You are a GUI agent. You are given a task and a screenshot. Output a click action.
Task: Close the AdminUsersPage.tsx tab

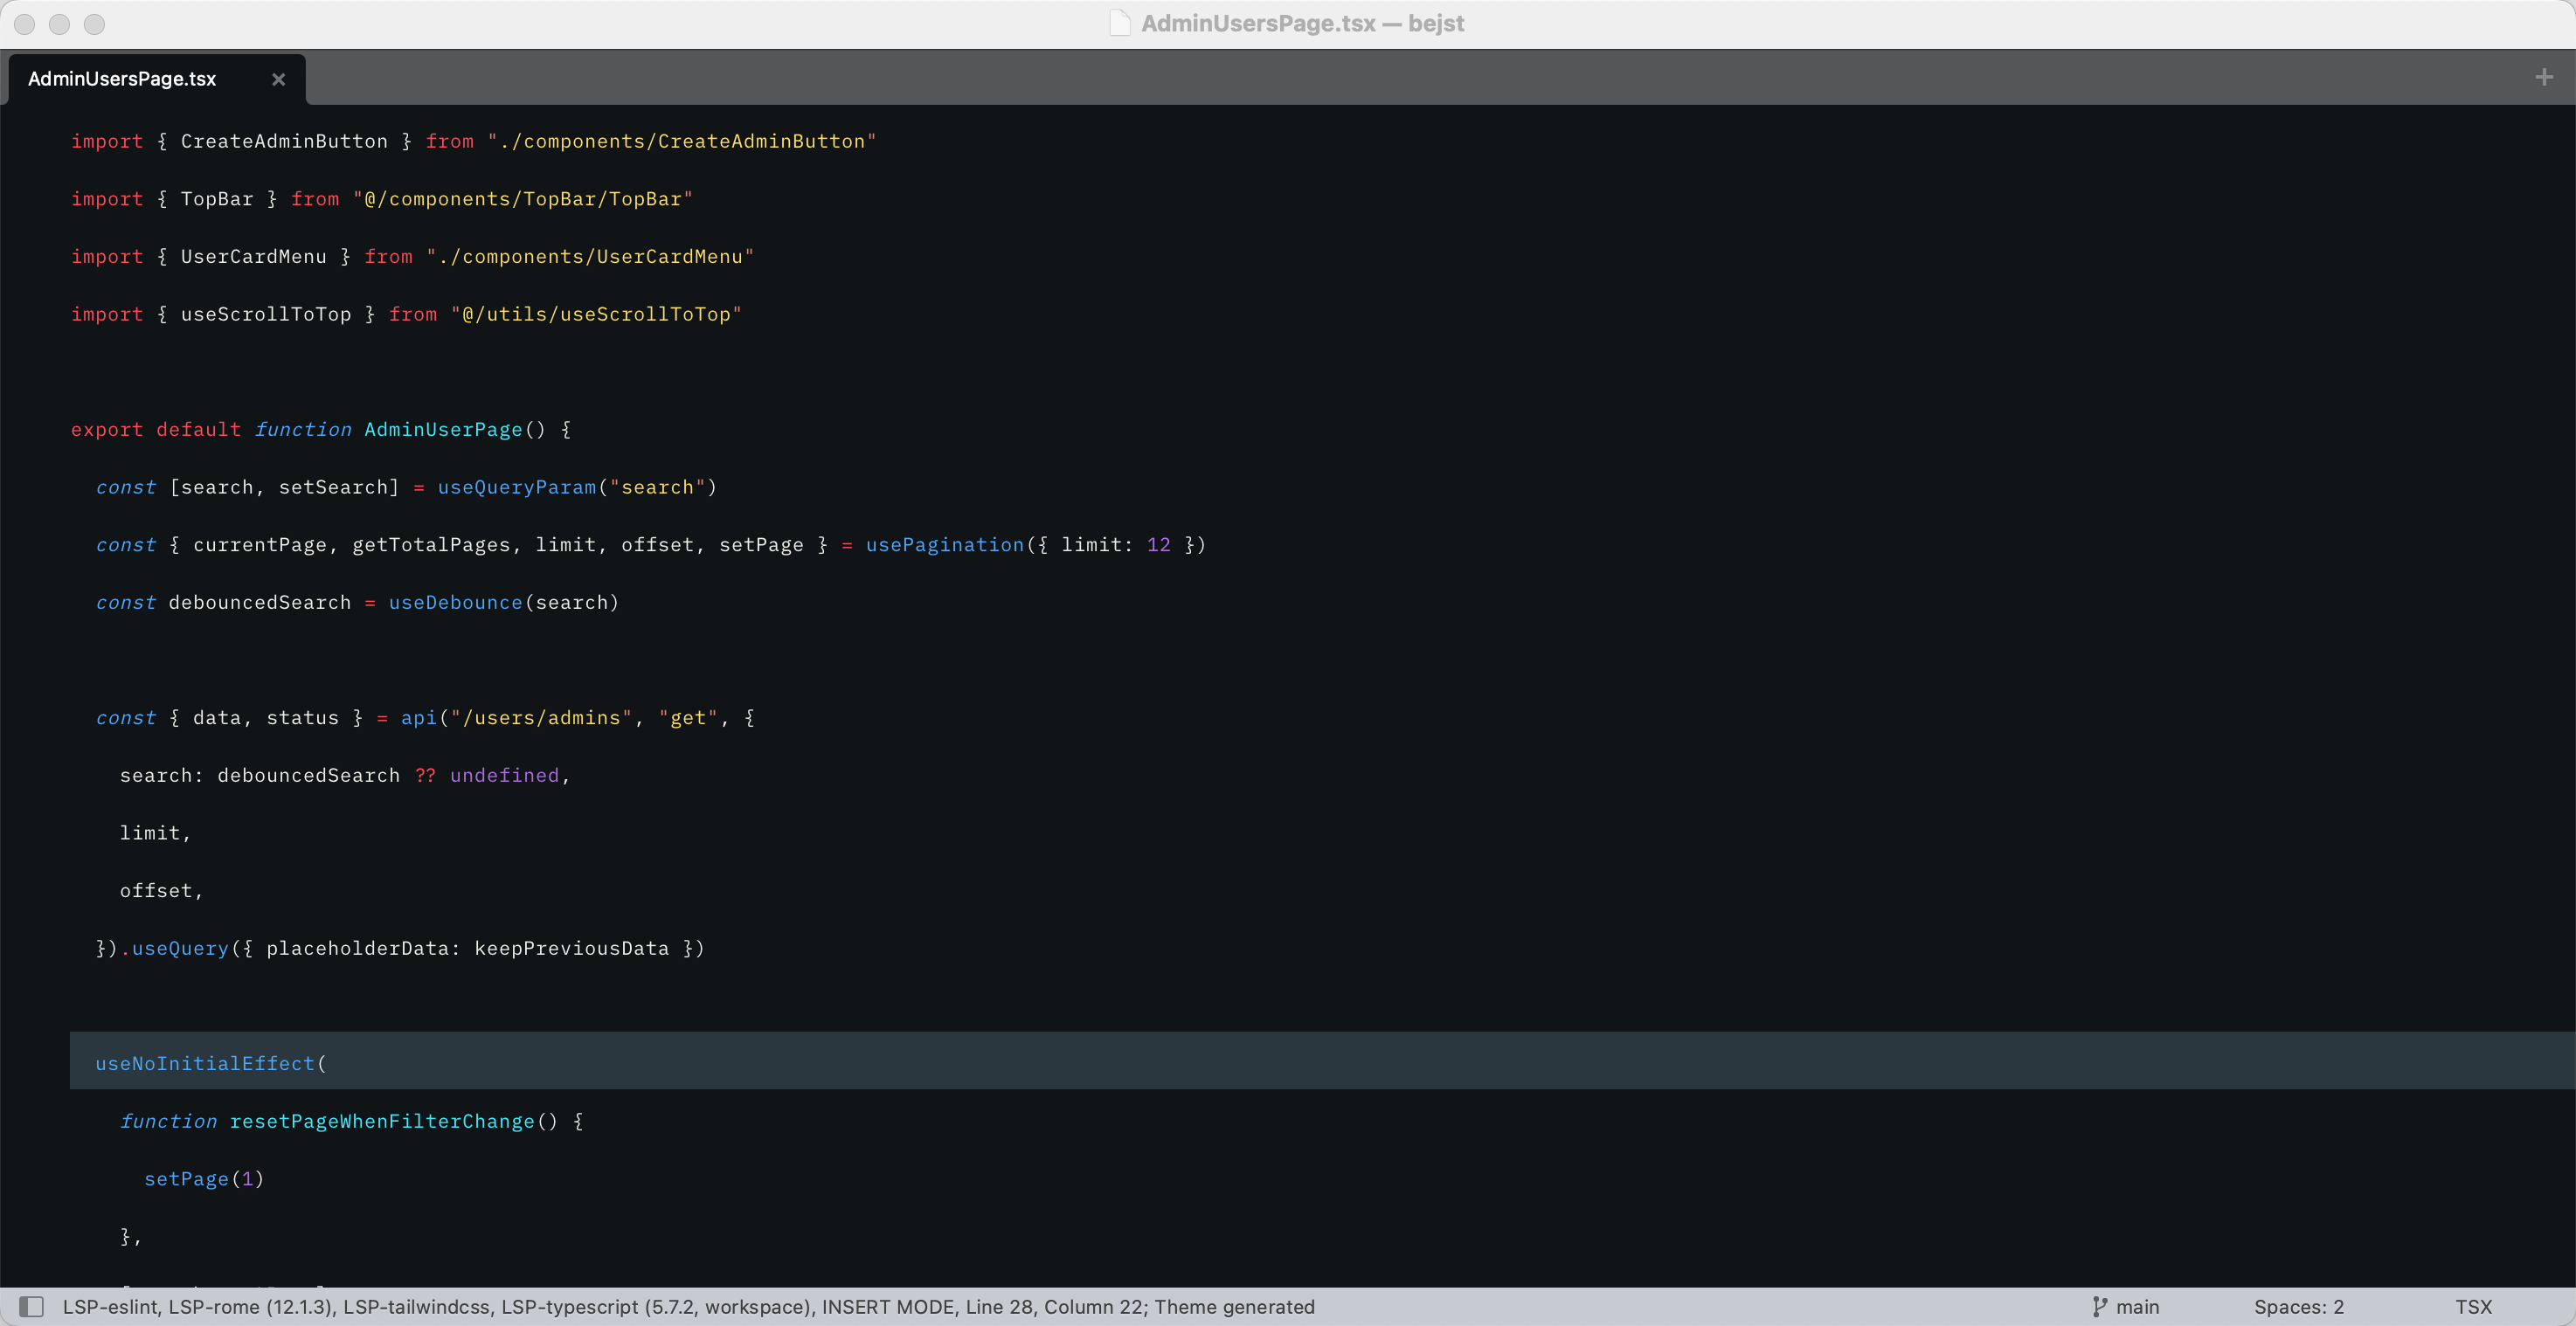(278, 79)
